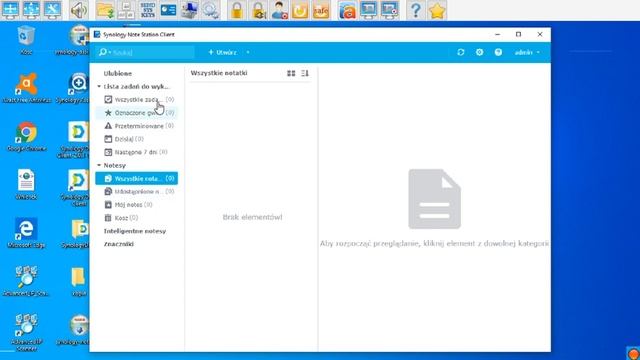640x360 pixels.
Task: Click the gears settings icon in top toolbar
Action: click(x=211, y=10)
